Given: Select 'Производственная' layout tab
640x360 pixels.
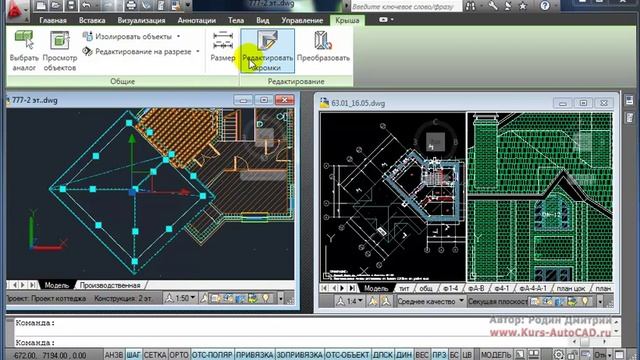Looking at the screenshot, I should pyautogui.click(x=110, y=285).
